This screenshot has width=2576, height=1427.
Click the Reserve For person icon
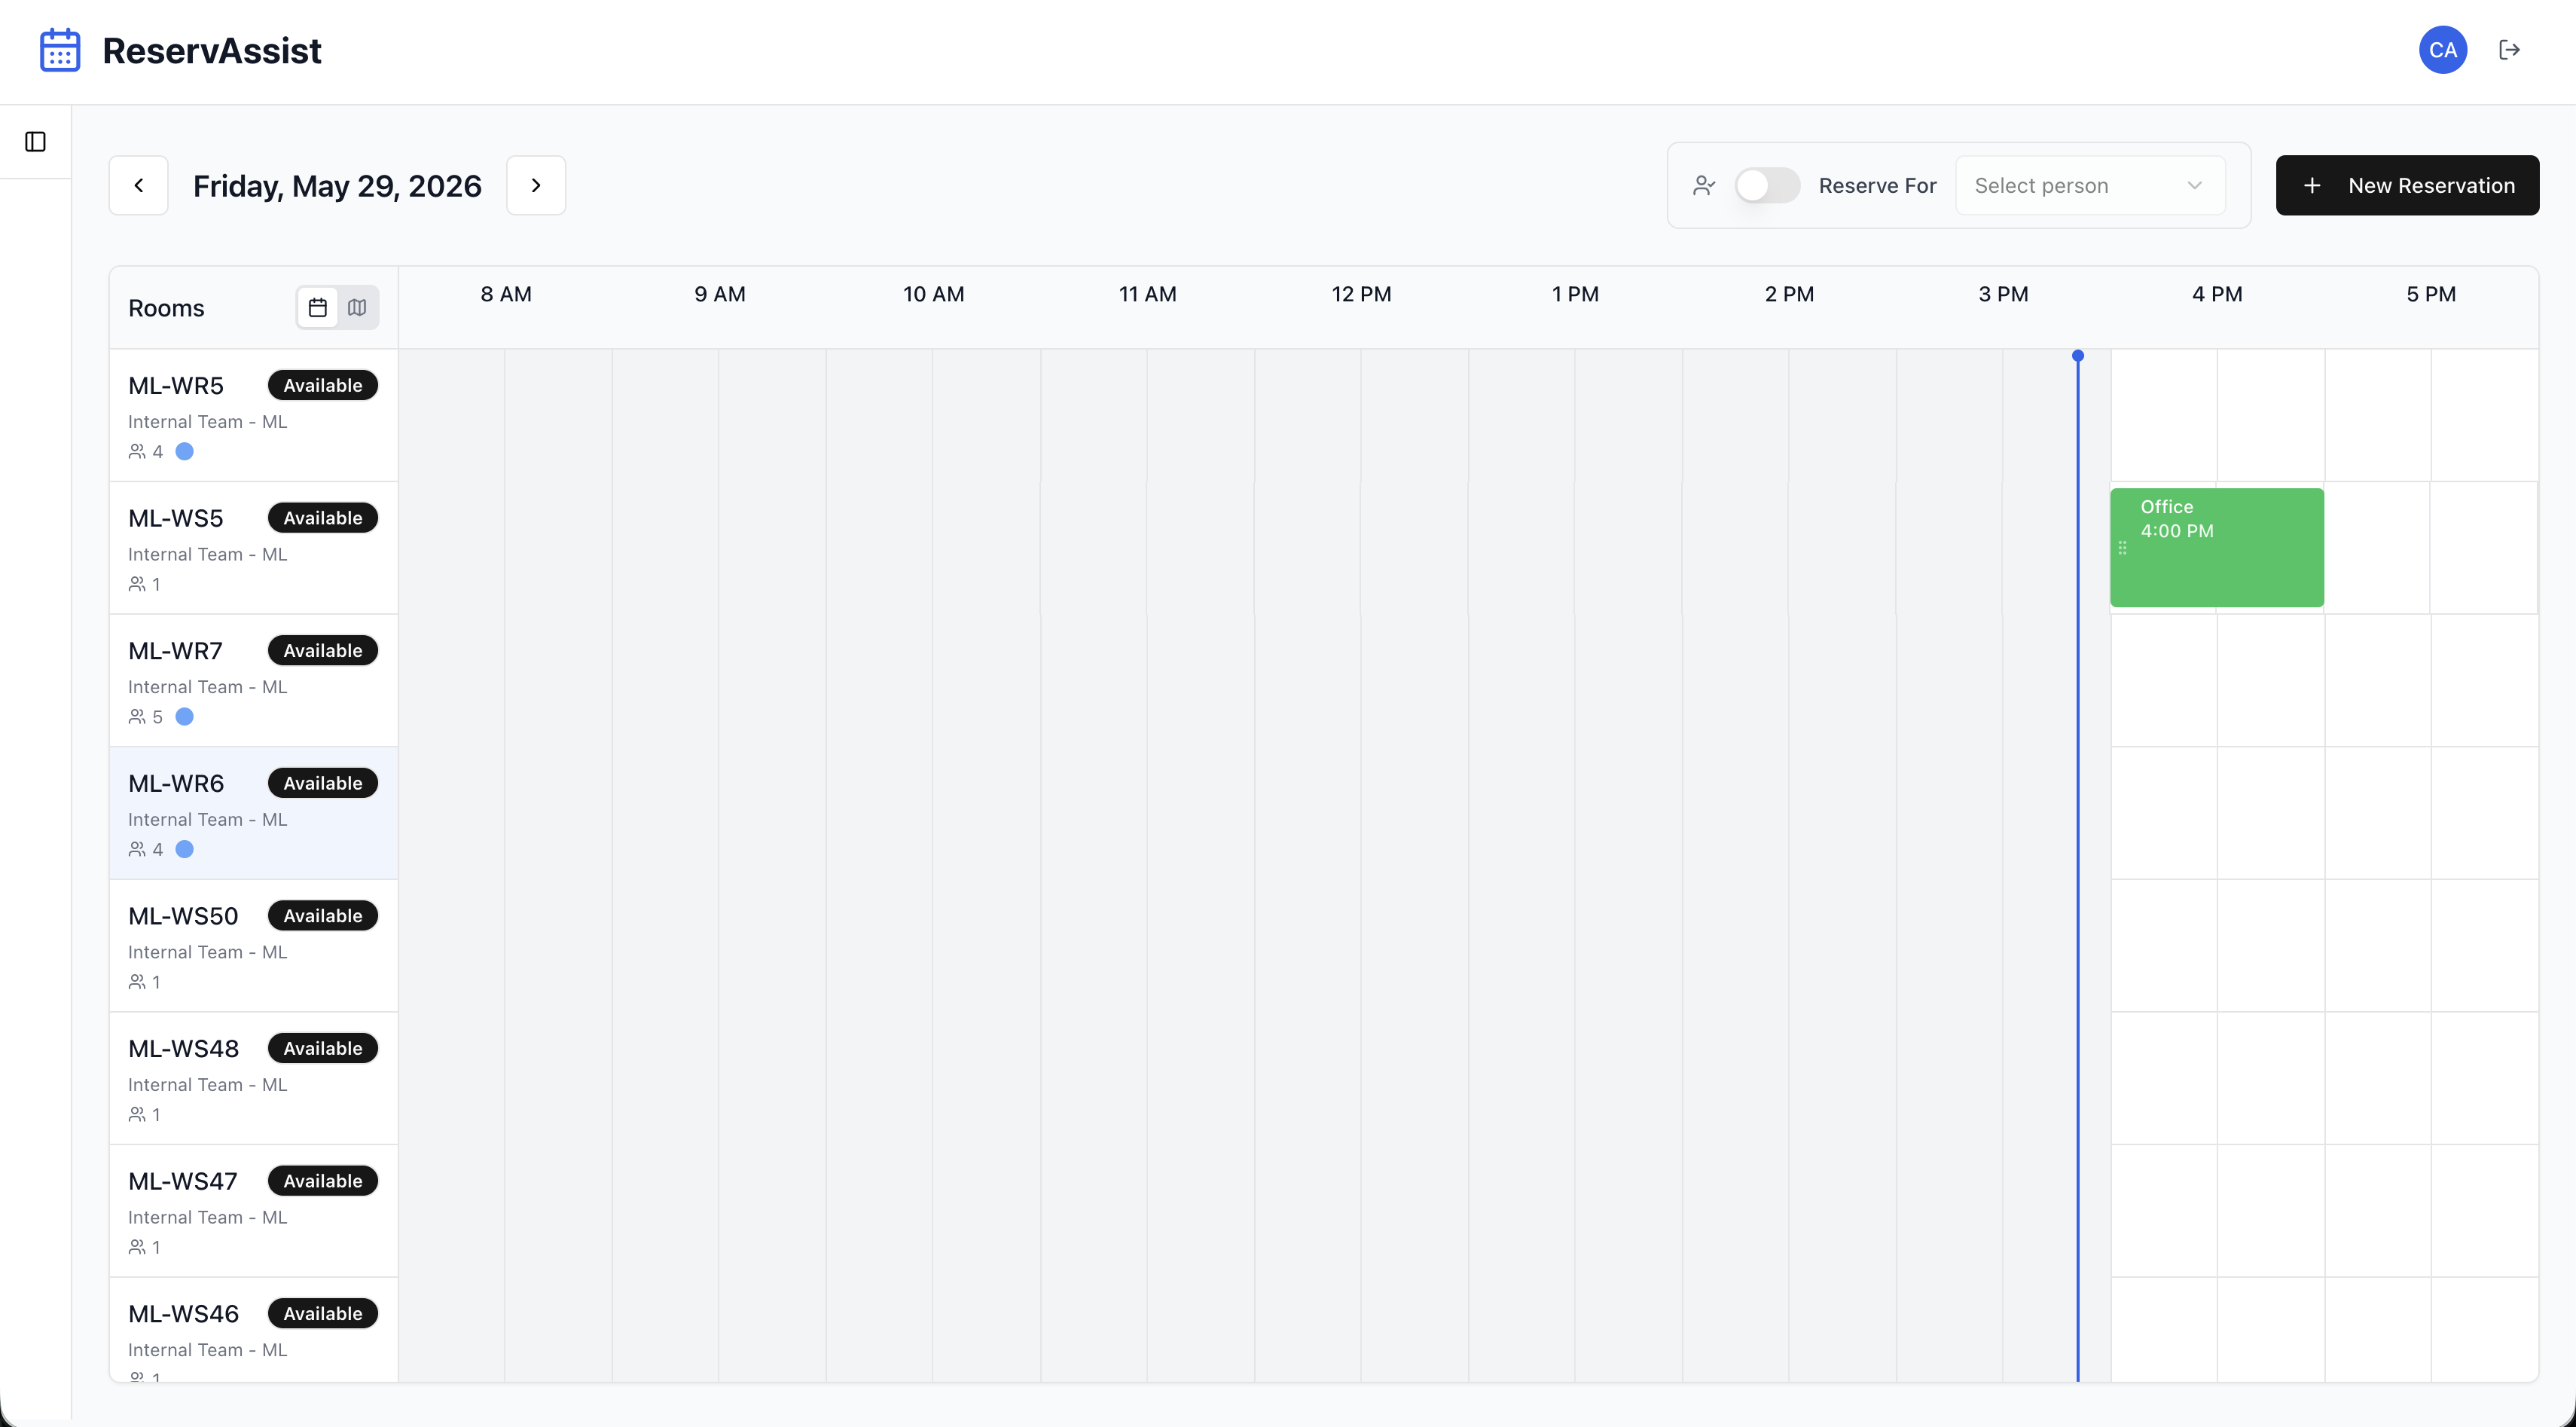pyautogui.click(x=1704, y=185)
